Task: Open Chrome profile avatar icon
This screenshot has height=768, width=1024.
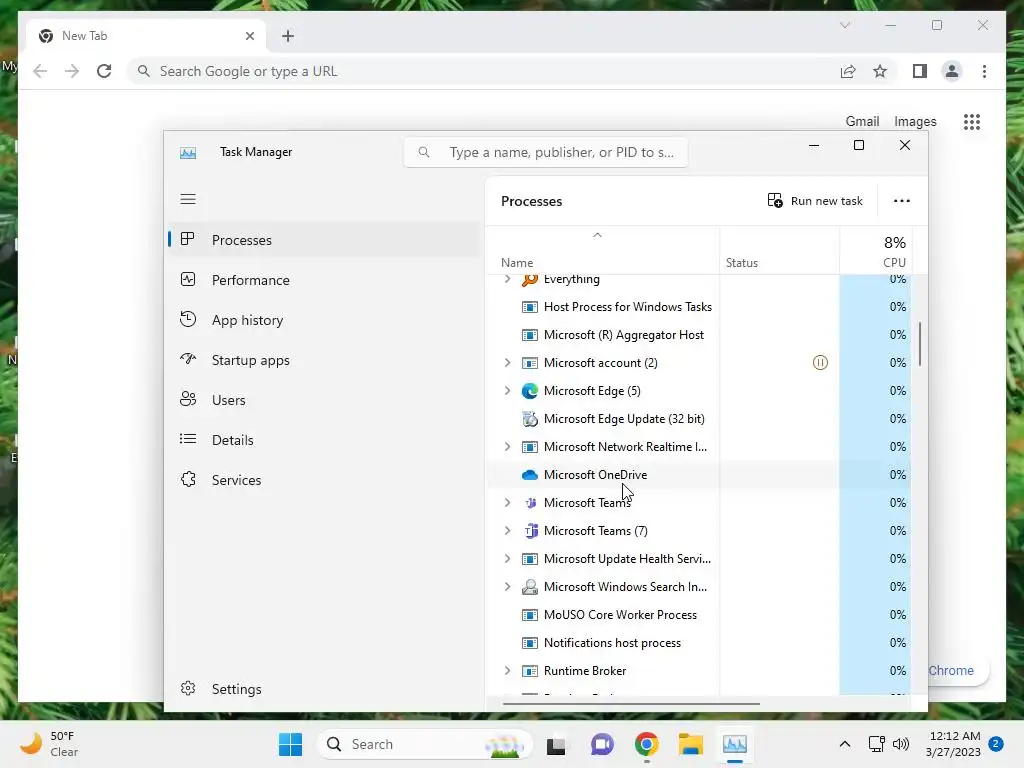Action: pyautogui.click(x=952, y=71)
